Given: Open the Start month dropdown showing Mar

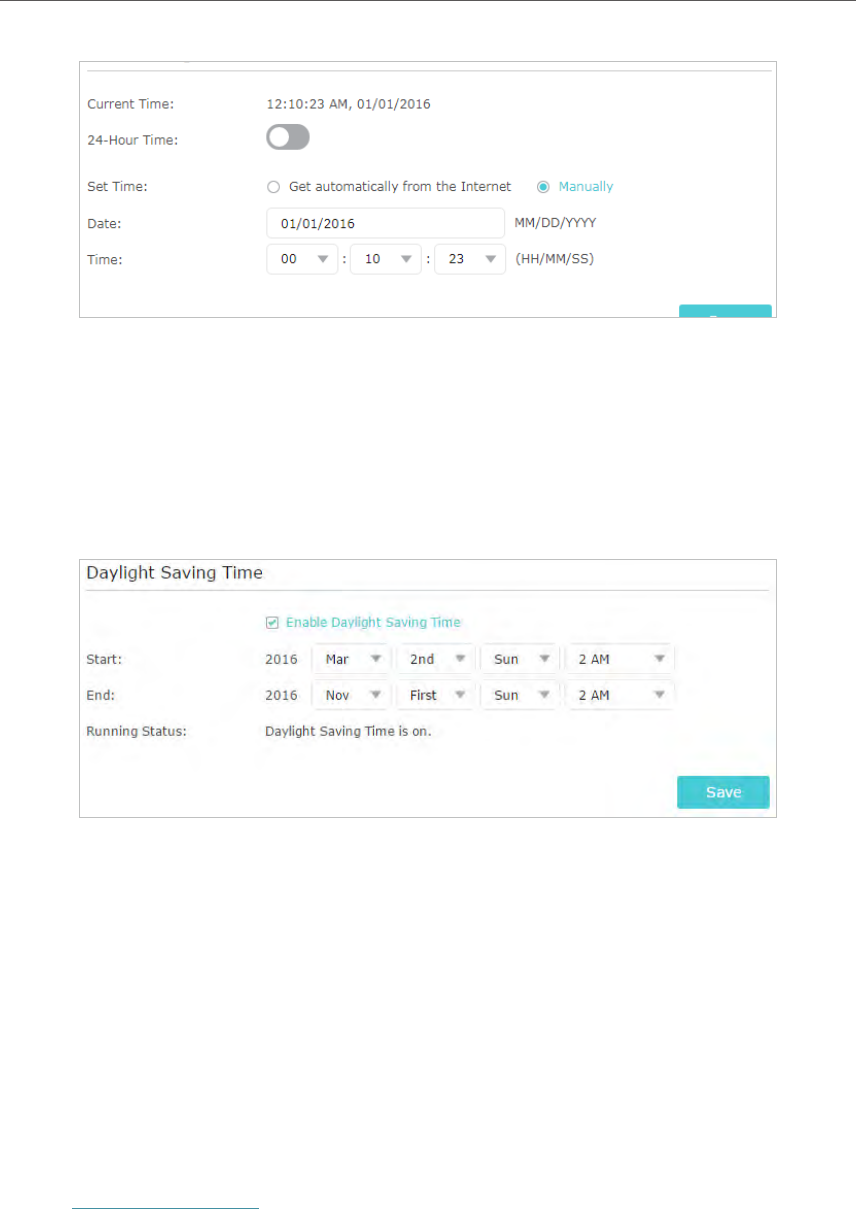Looking at the screenshot, I should pyautogui.click(x=351, y=659).
